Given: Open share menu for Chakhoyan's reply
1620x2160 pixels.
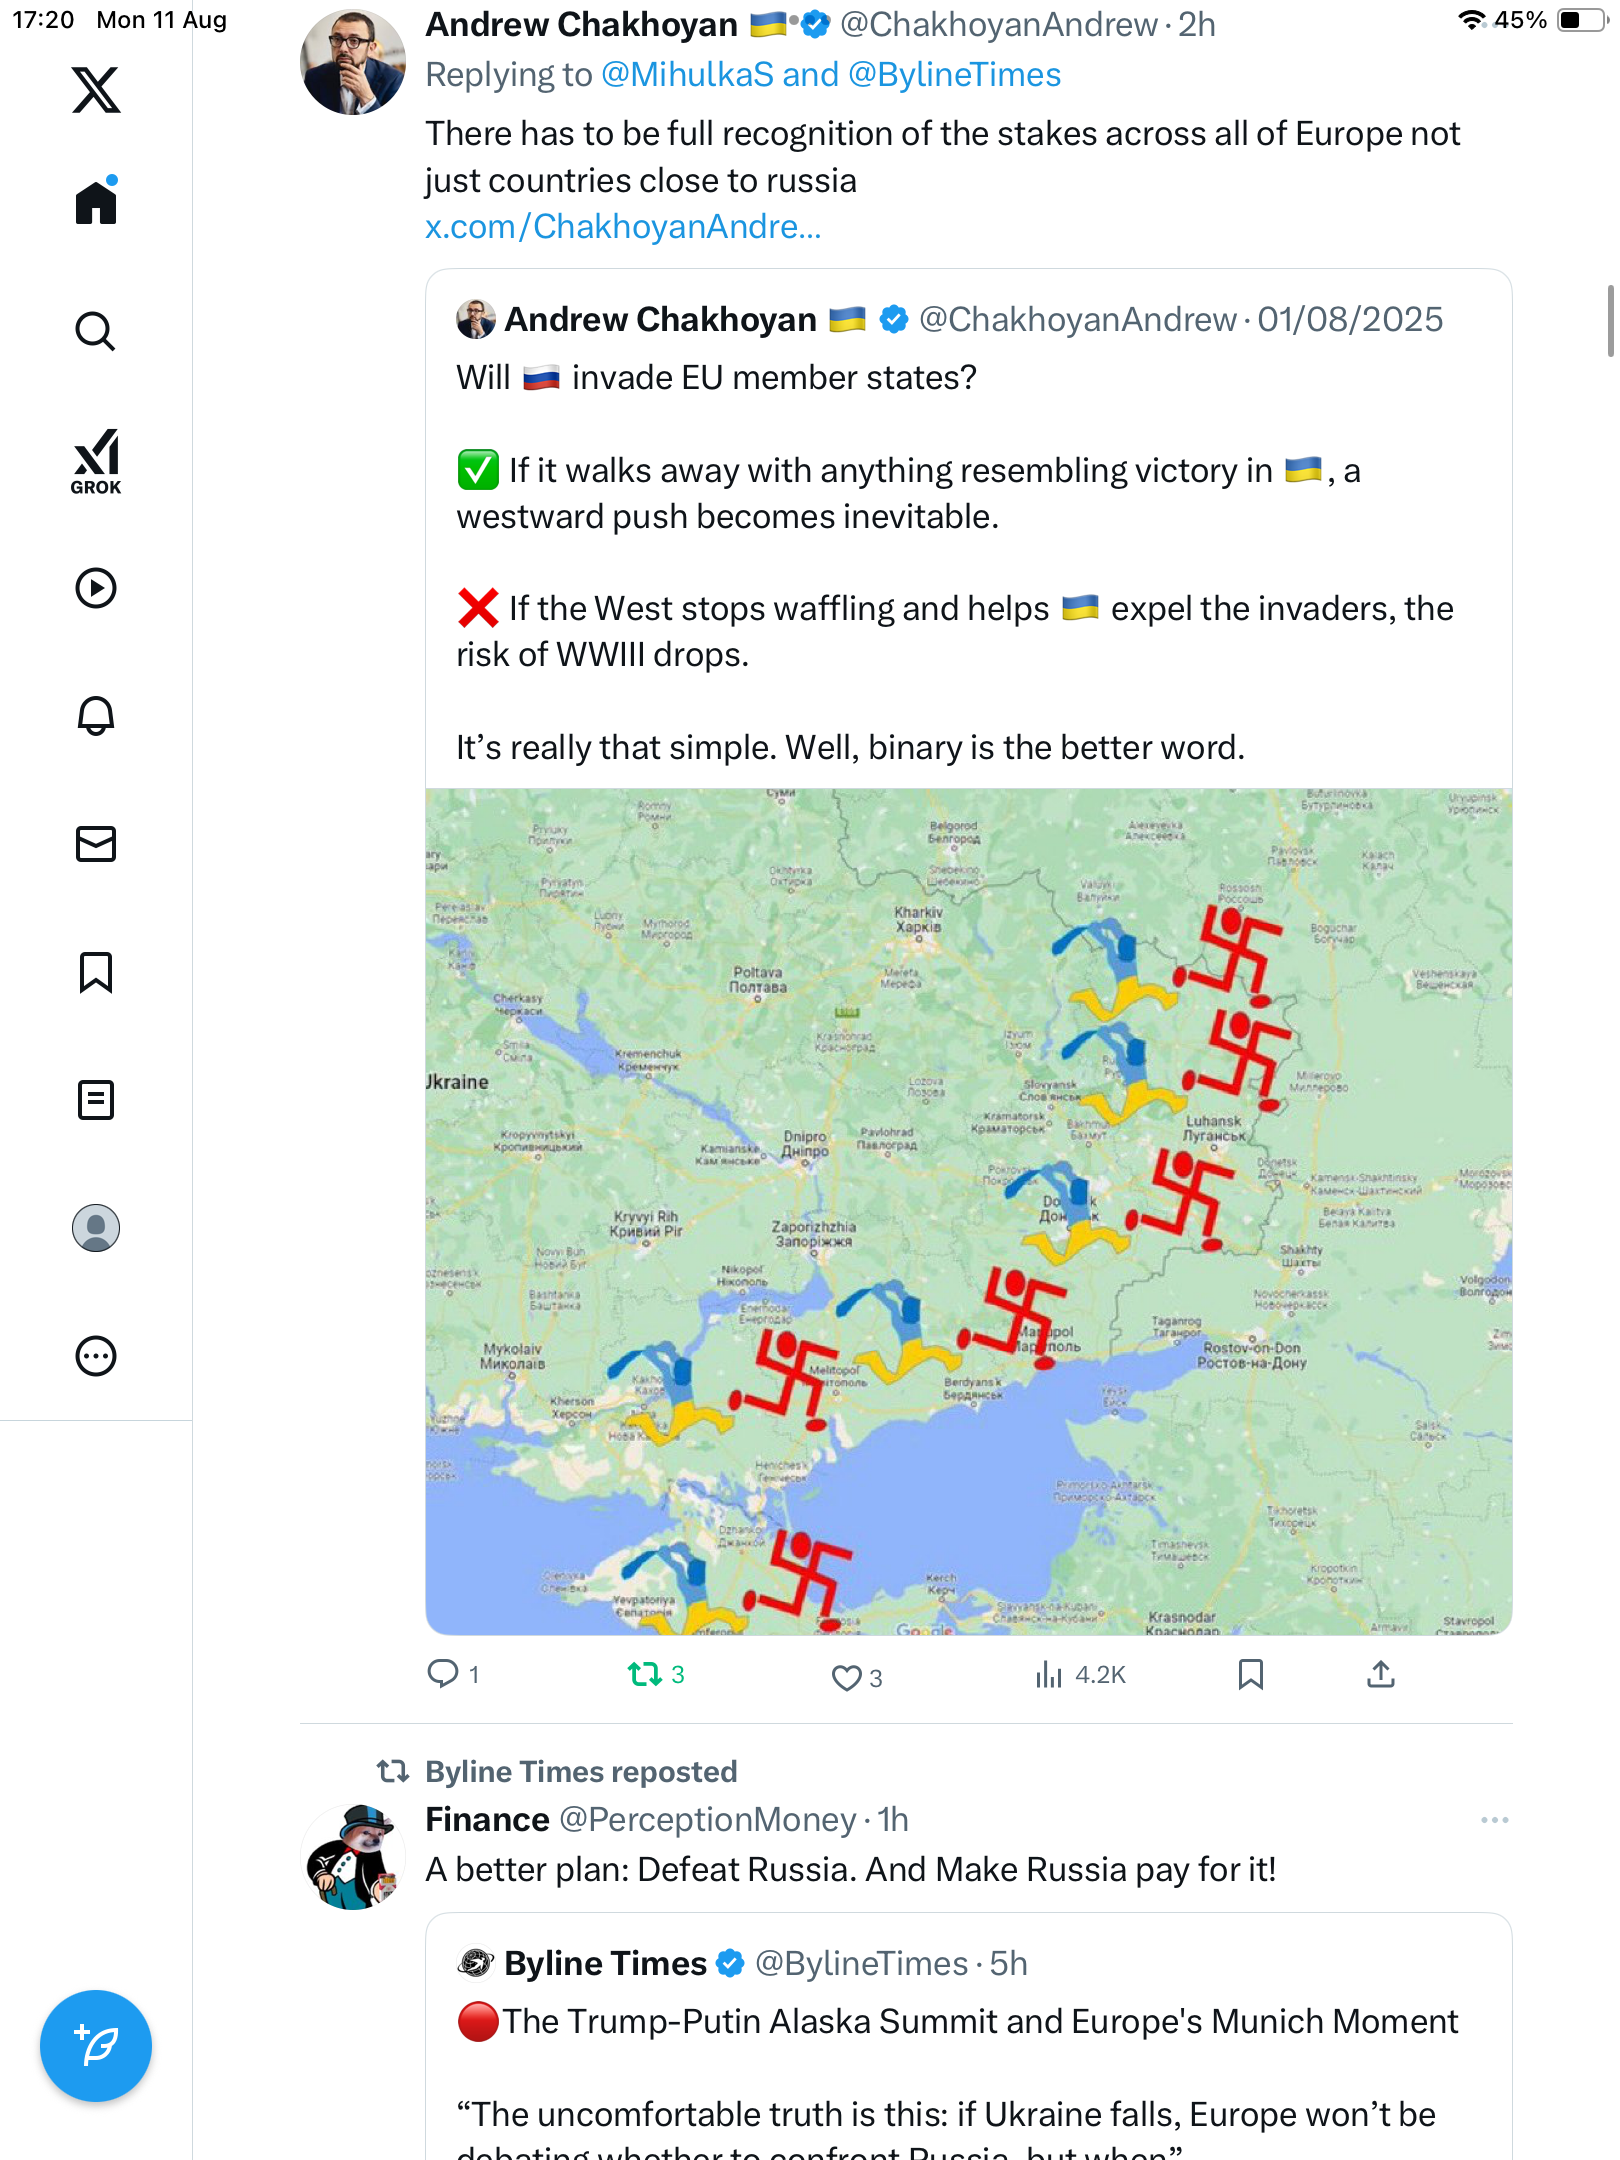Looking at the screenshot, I should (x=1380, y=1674).
